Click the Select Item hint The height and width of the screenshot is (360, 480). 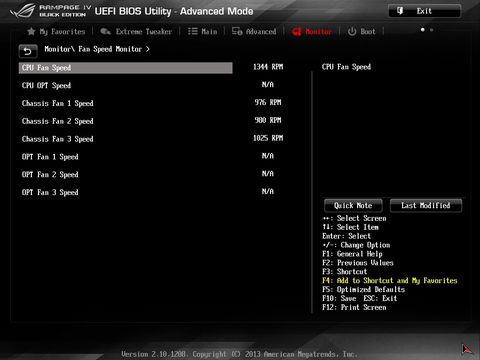(351, 227)
